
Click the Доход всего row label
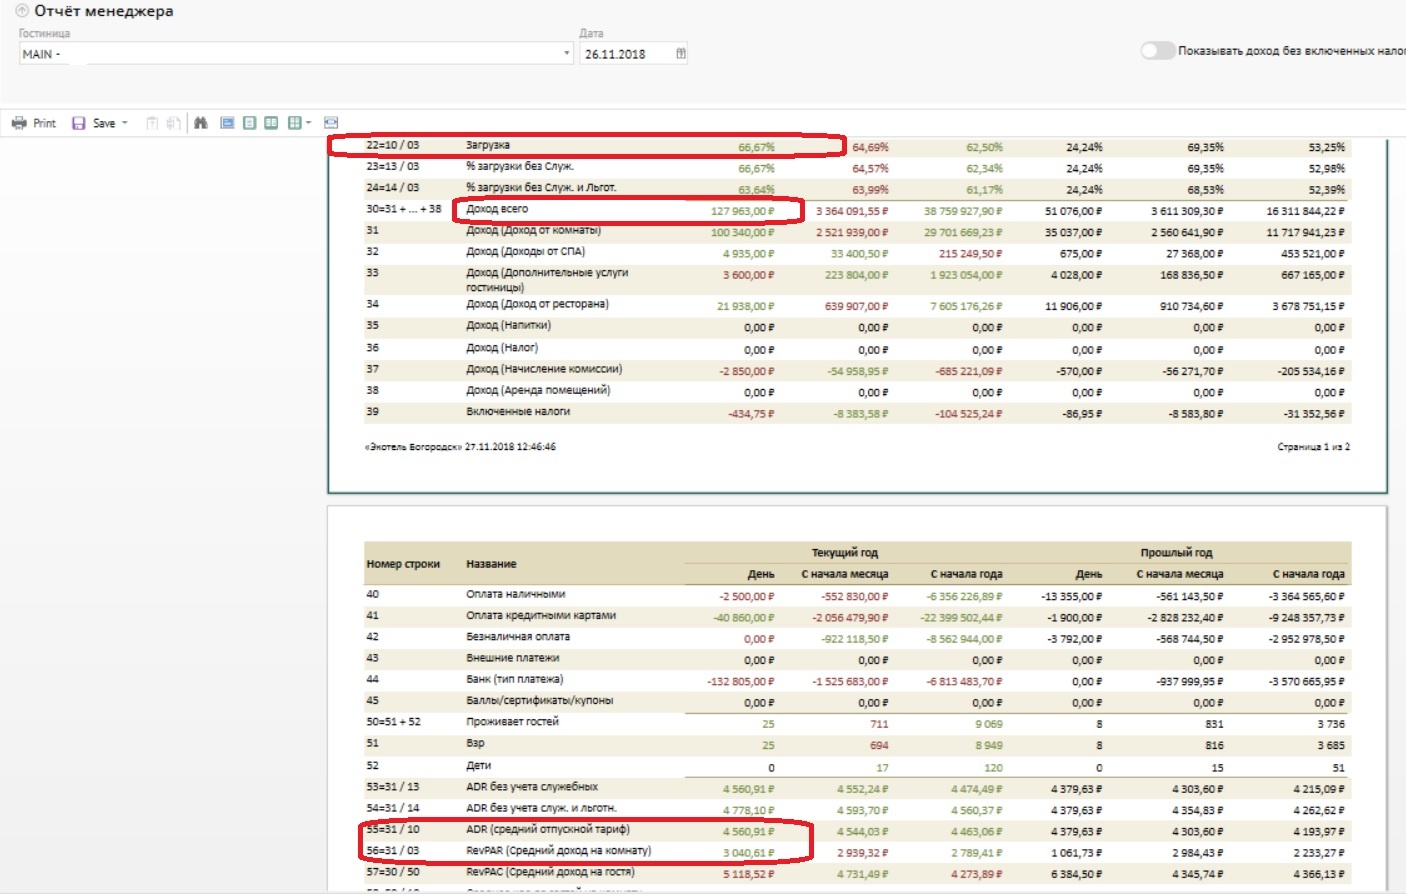[x=497, y=209]
